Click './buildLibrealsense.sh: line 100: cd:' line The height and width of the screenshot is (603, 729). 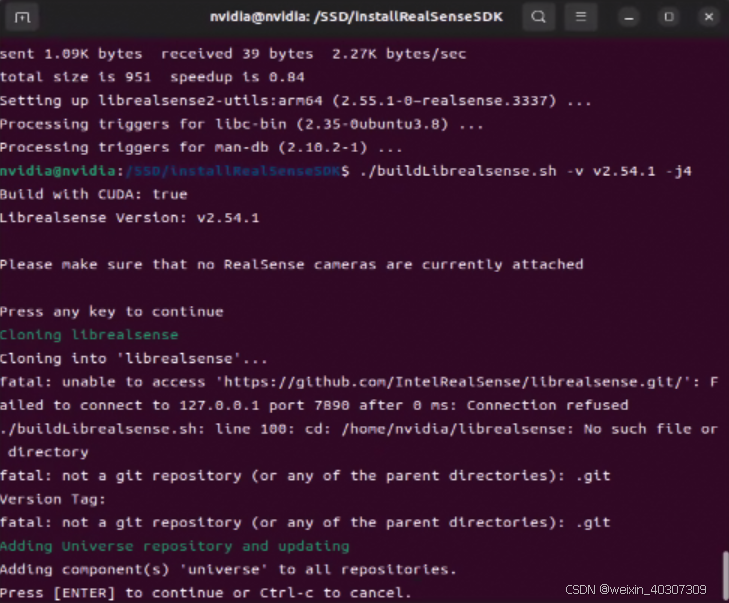point(359,429)
